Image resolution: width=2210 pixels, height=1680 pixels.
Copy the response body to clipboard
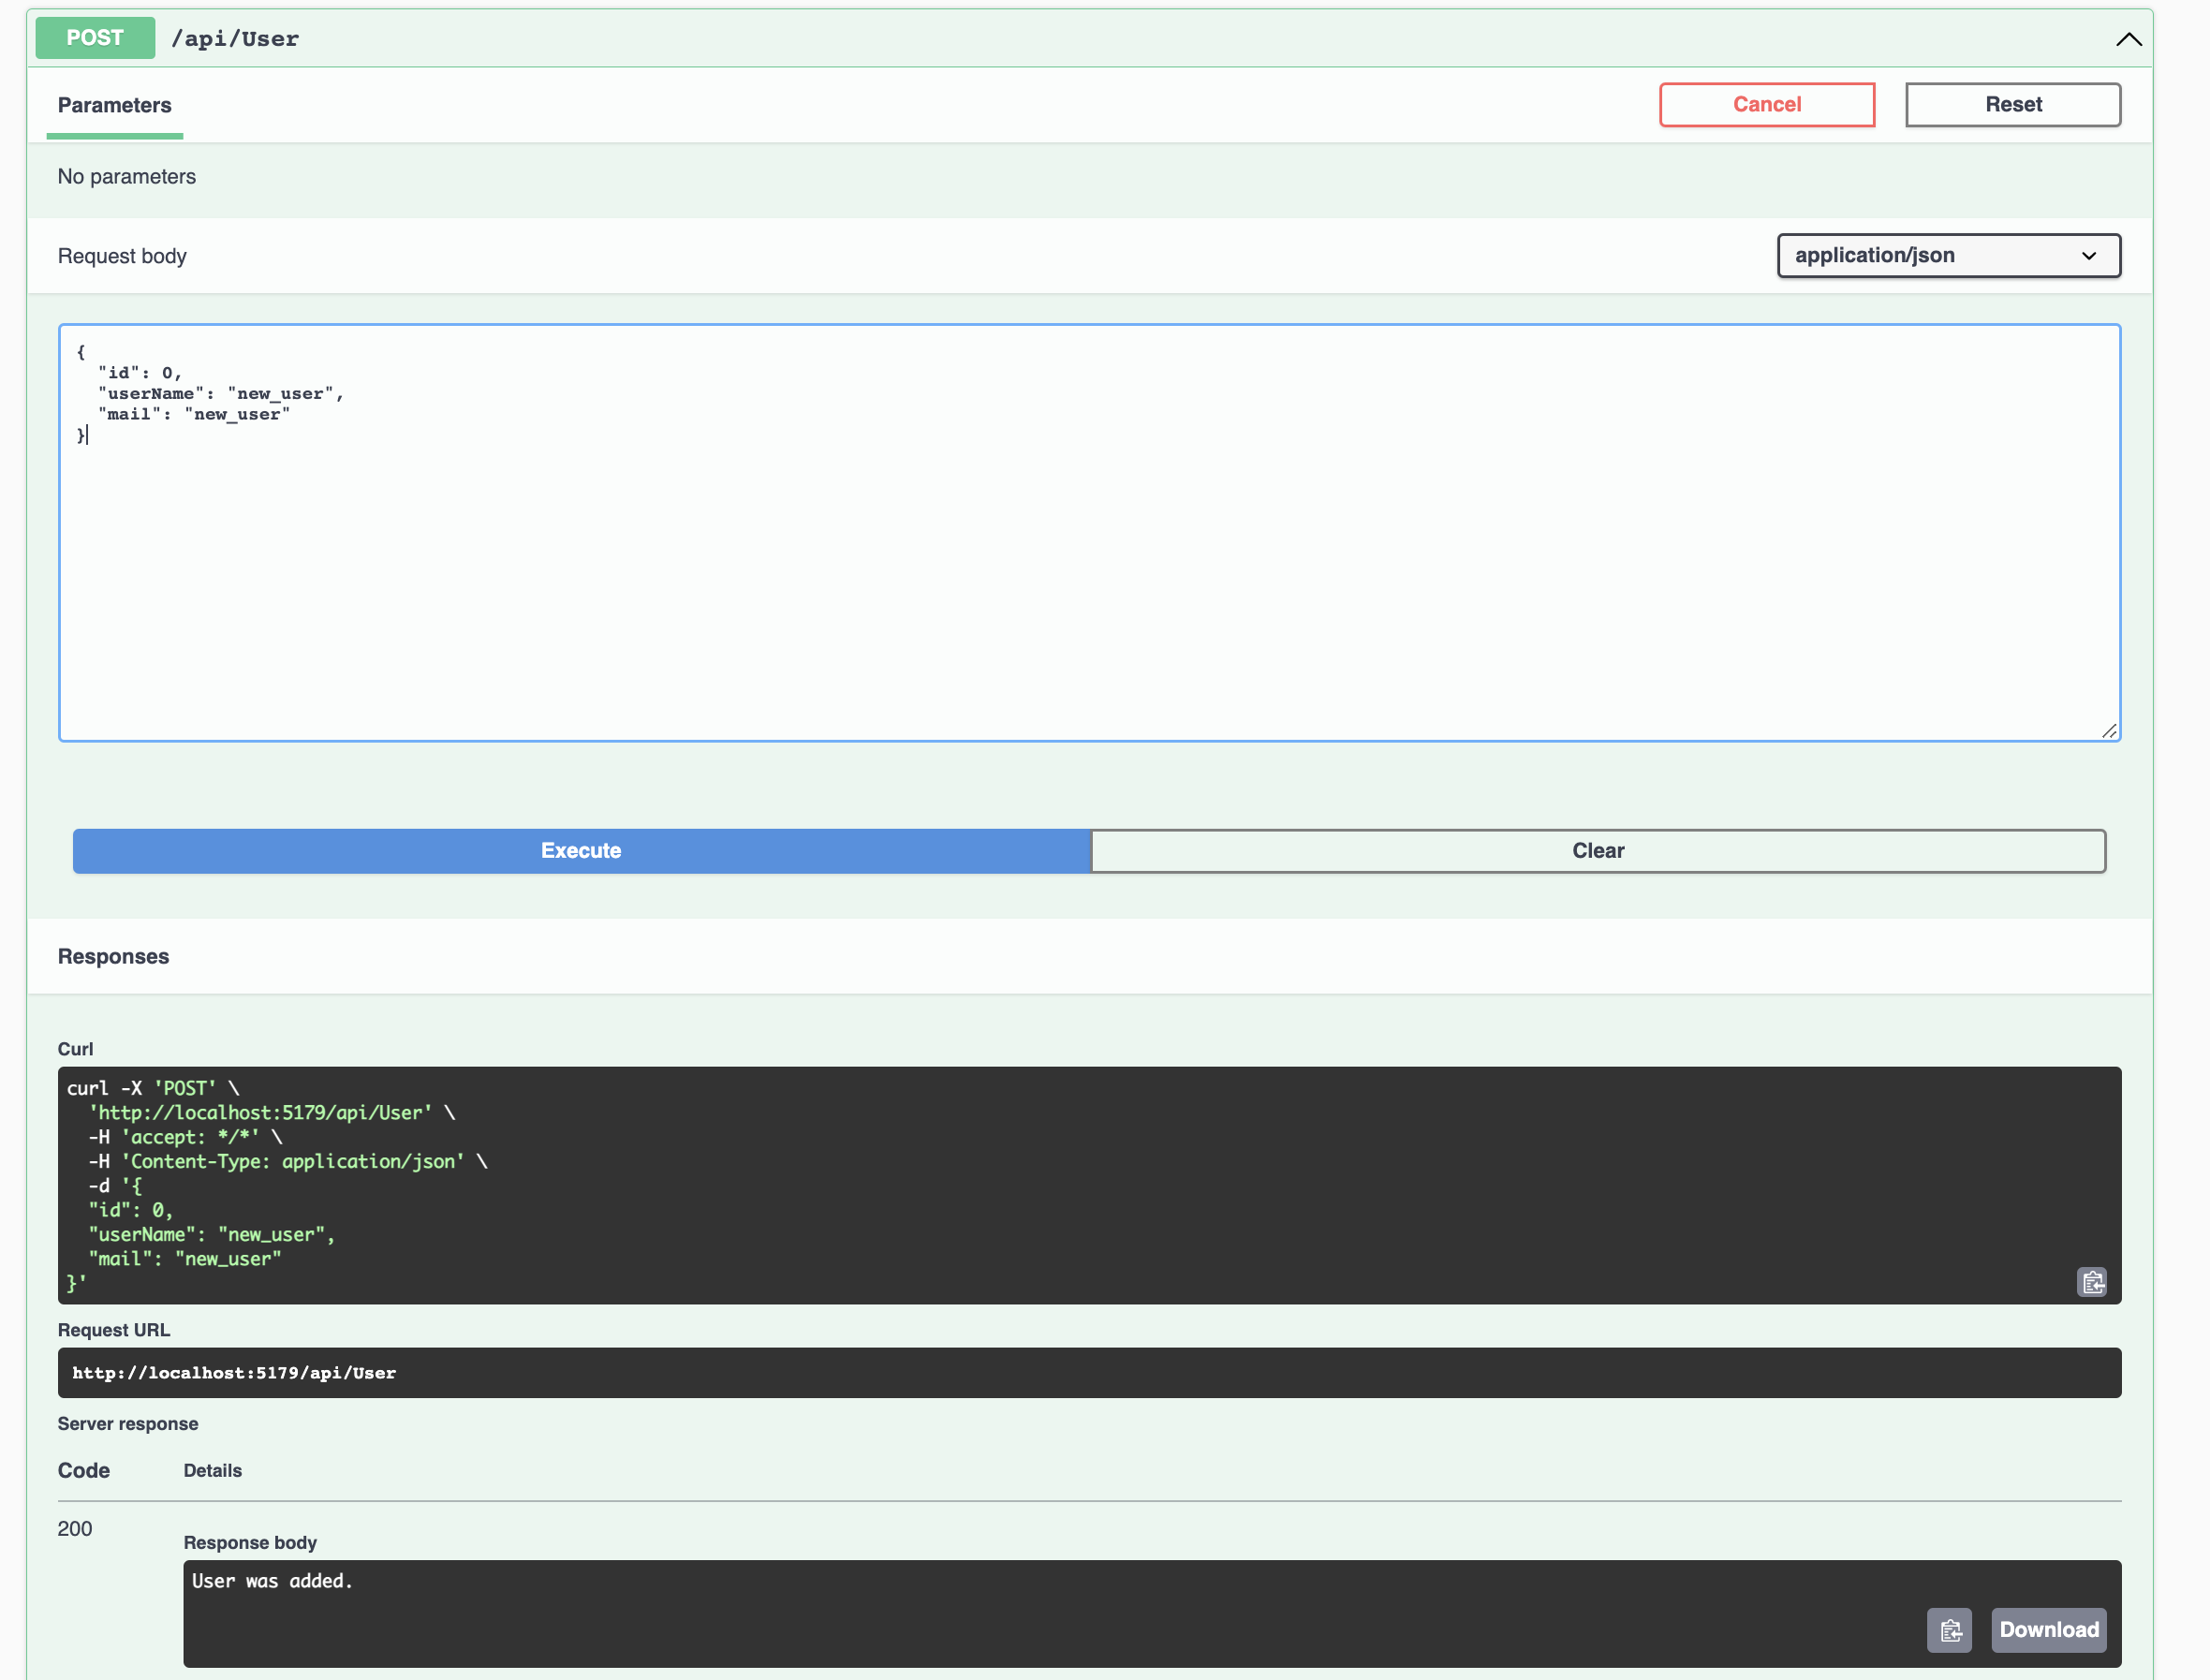[1949, 1630]
